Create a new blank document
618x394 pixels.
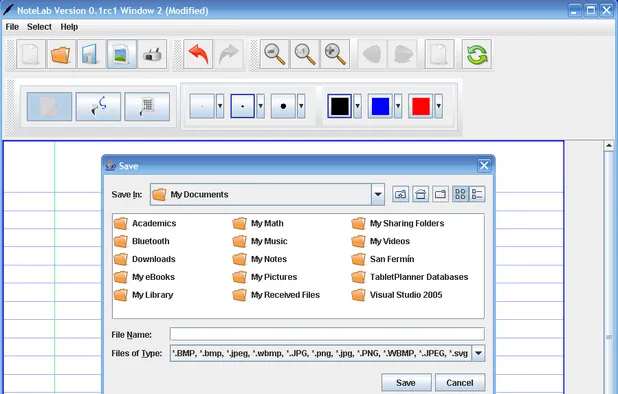tap(31, 54)
